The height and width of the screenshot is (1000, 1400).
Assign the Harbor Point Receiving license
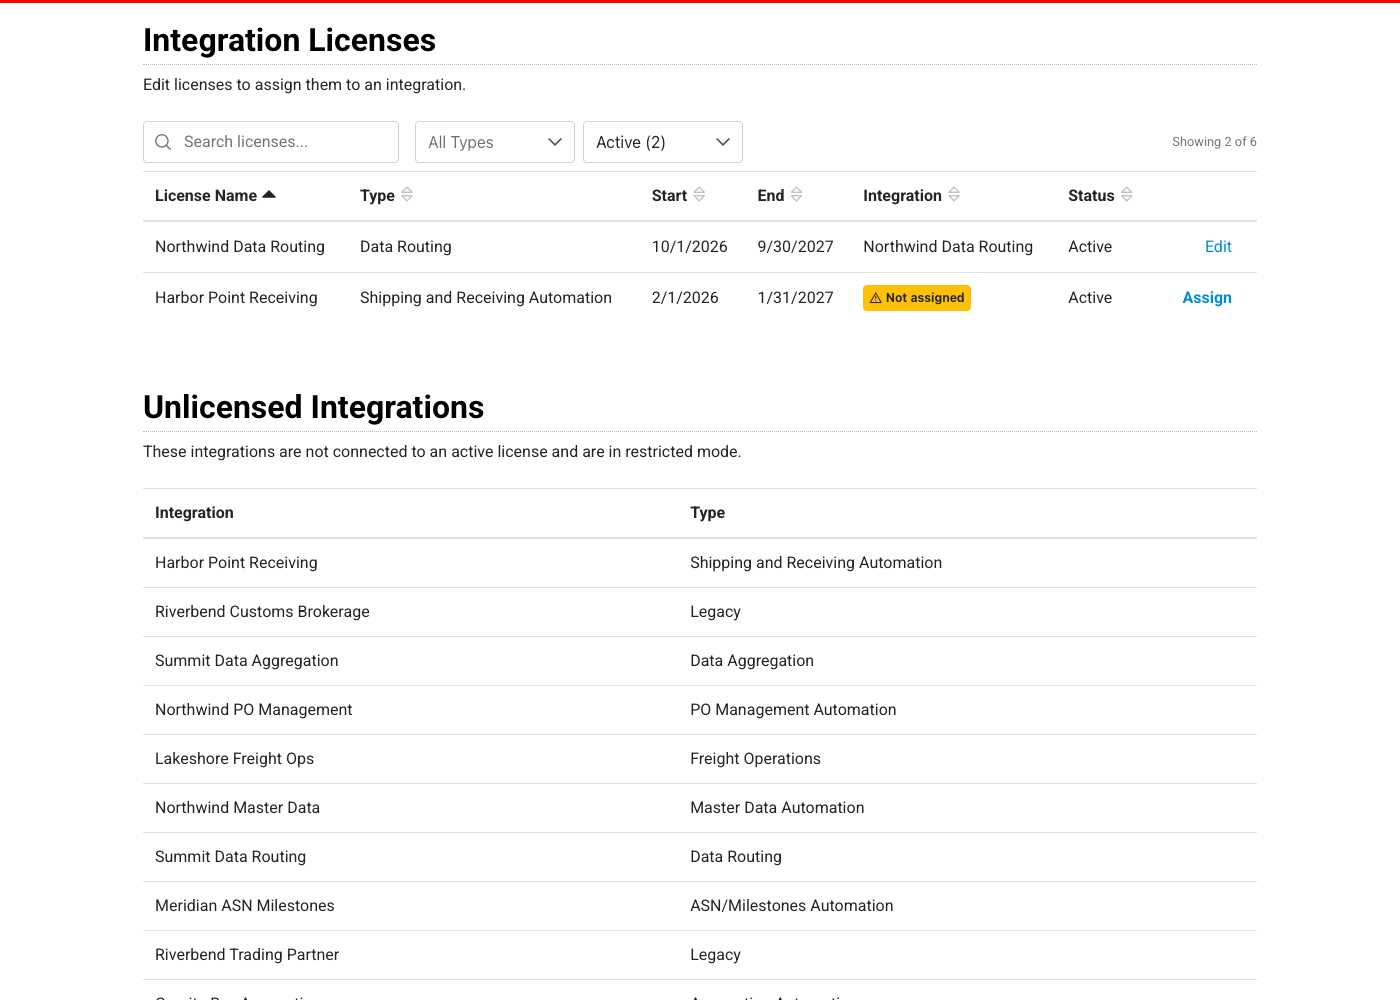click(1207, 298)
